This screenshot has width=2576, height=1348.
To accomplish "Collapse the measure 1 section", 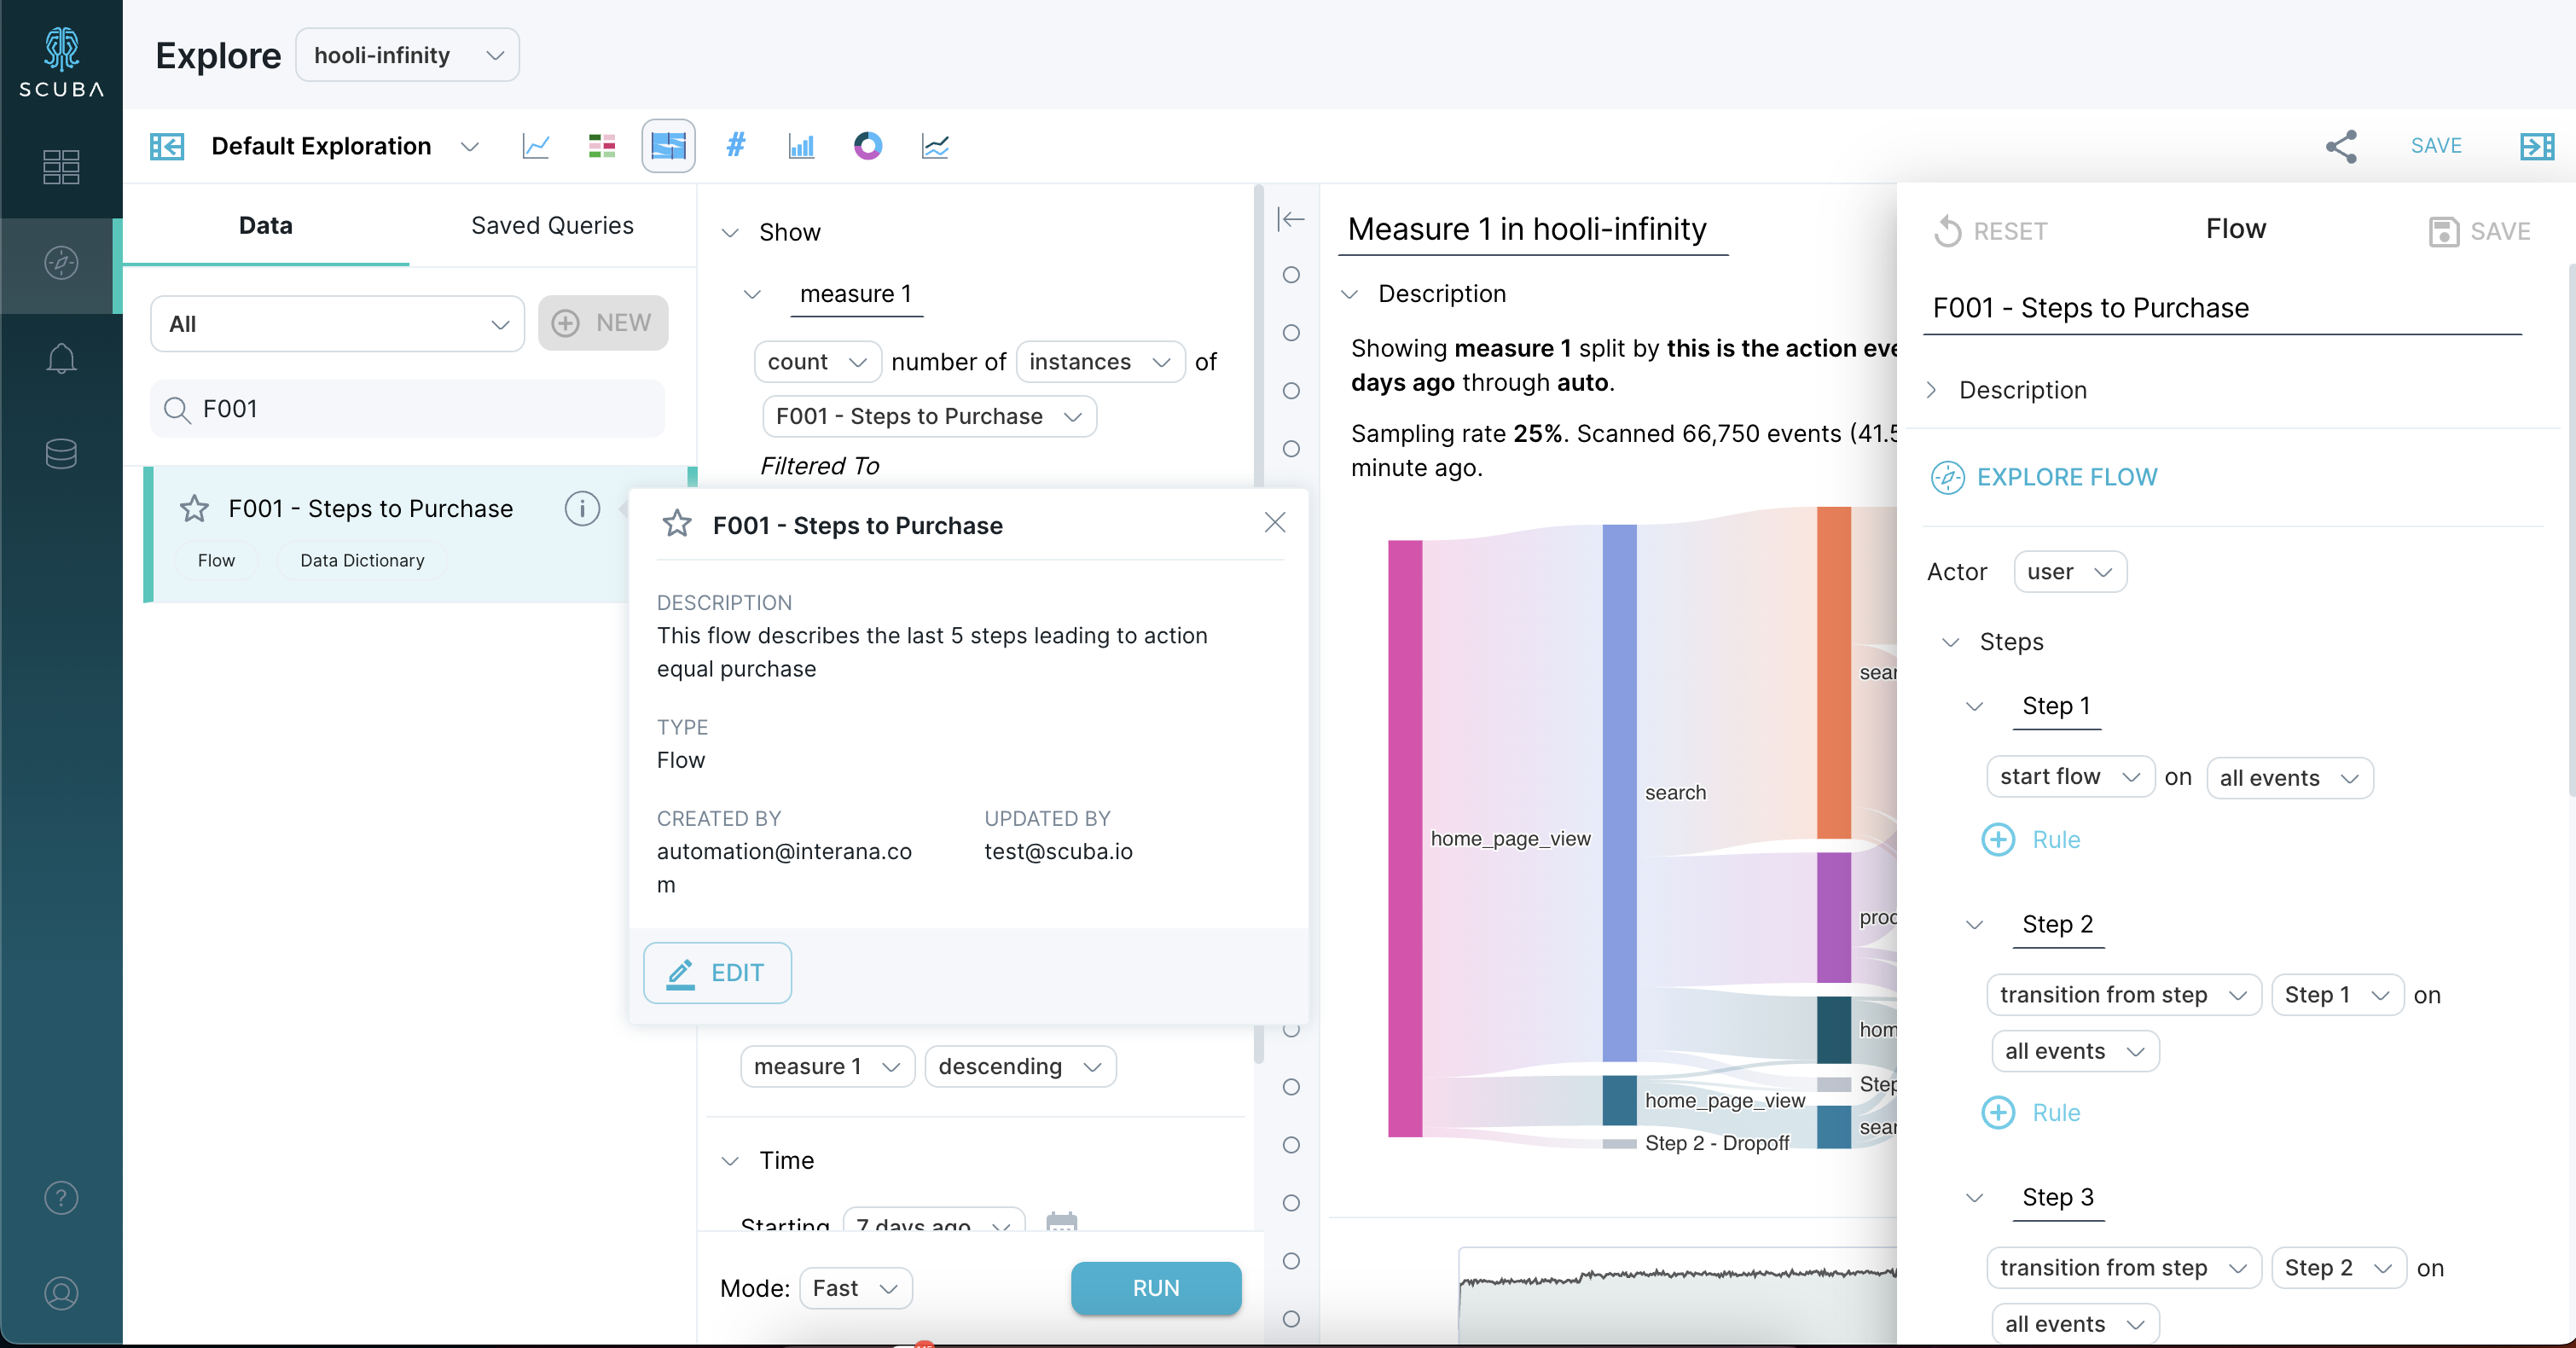I will coord(752,294).
